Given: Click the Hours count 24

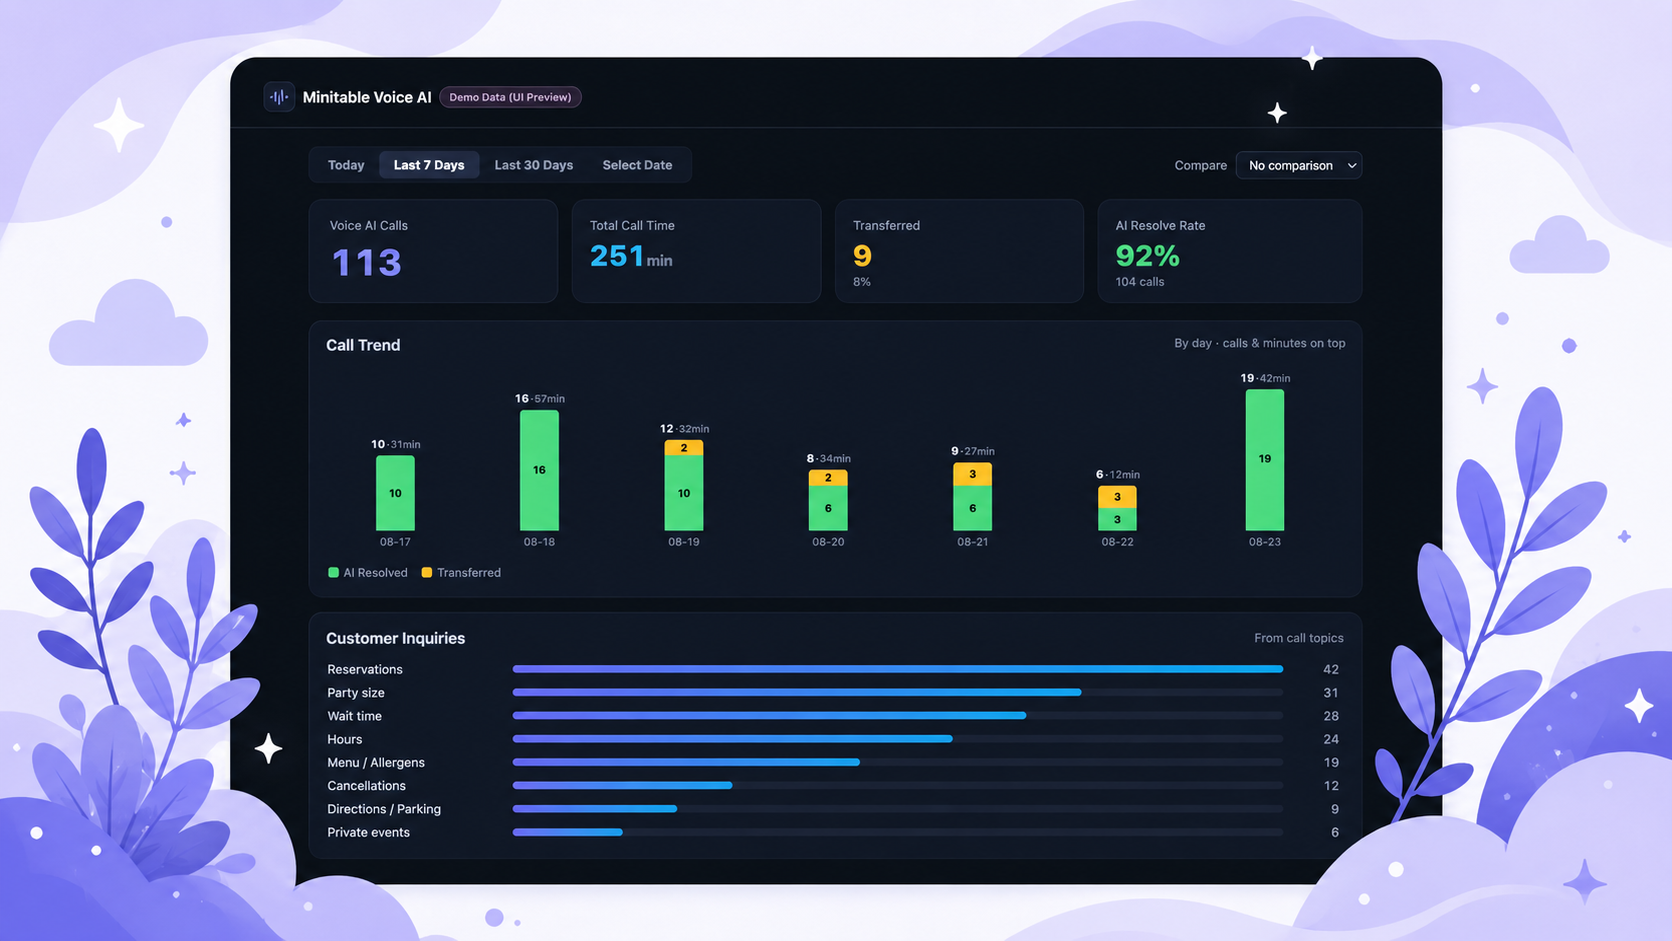Looking at the screenshot, I should [1331, 739].
